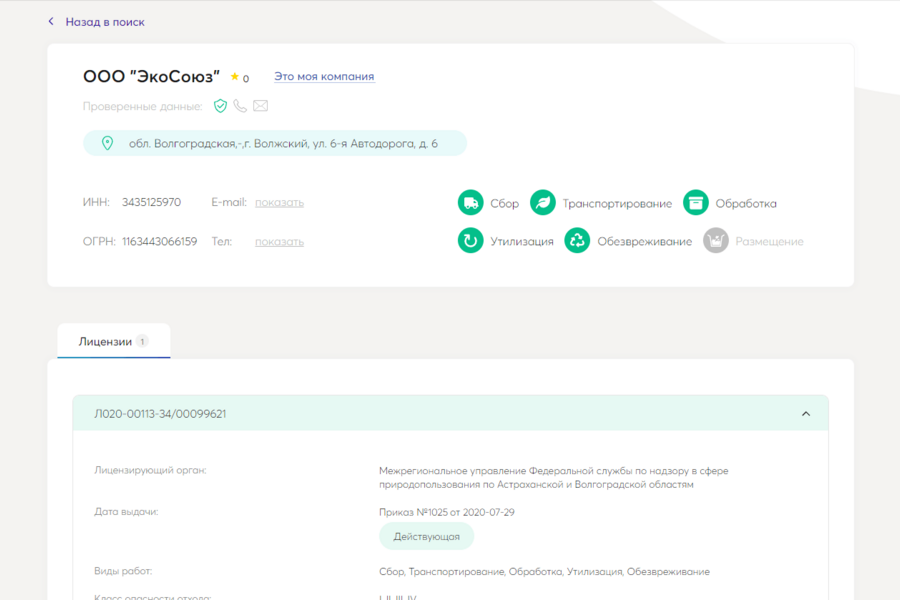Image resolution: width=900 pixels, height=600 pixels.
Task: Click the verified phone handset icon
Action: click(240, 106)
